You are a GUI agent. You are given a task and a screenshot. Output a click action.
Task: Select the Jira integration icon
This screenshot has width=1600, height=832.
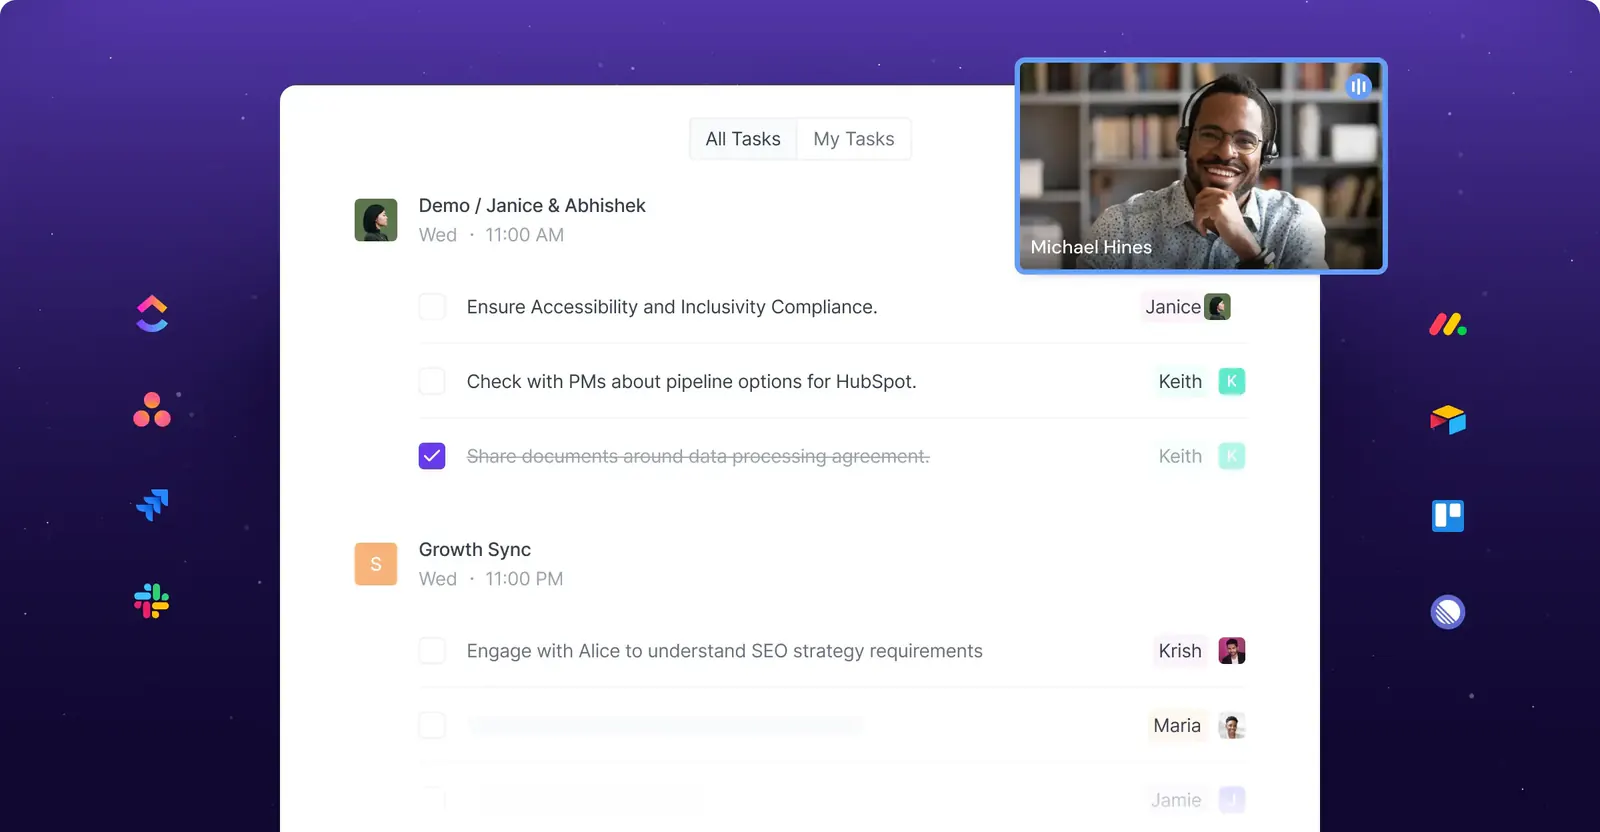(152, 505)
